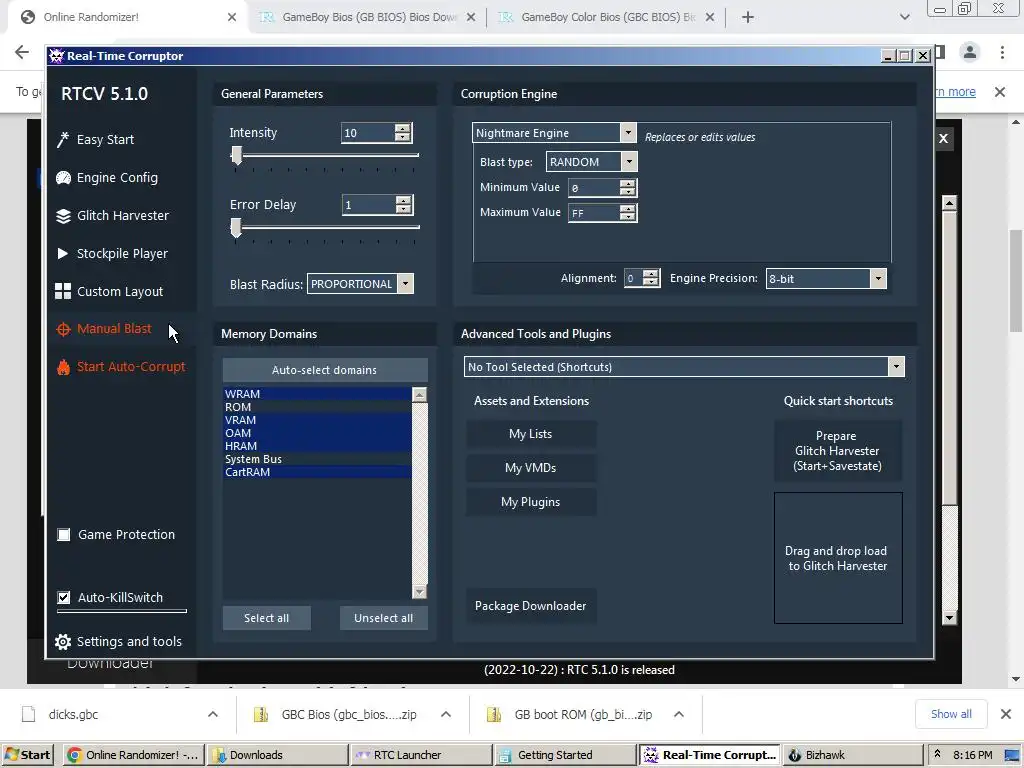Click the Error Delay slider handle
Viewport: 1024px width, 768px height.
pyautogui.click(x=236, y=228)
